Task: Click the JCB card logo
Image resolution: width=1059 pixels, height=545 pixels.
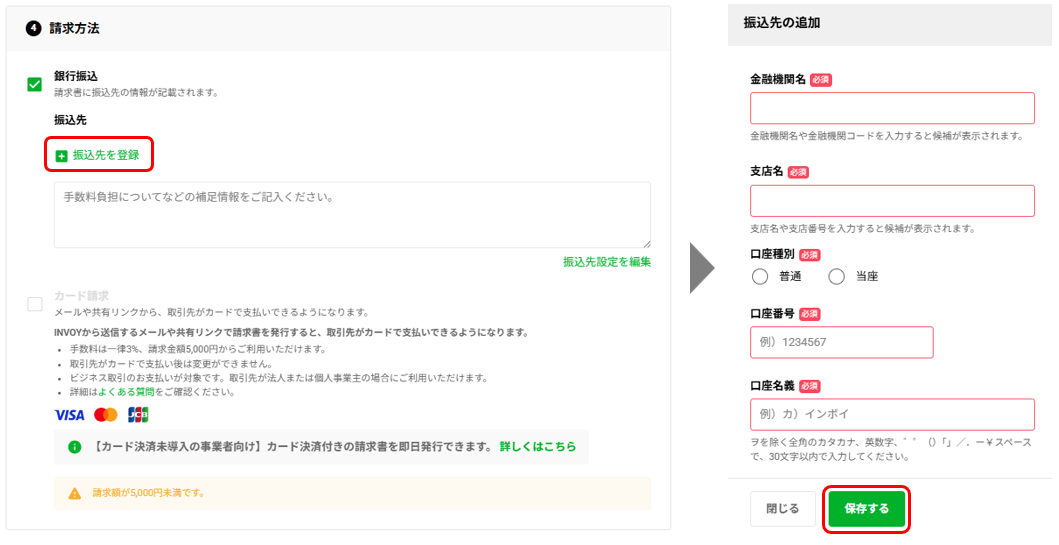Action: click(138, 415)
